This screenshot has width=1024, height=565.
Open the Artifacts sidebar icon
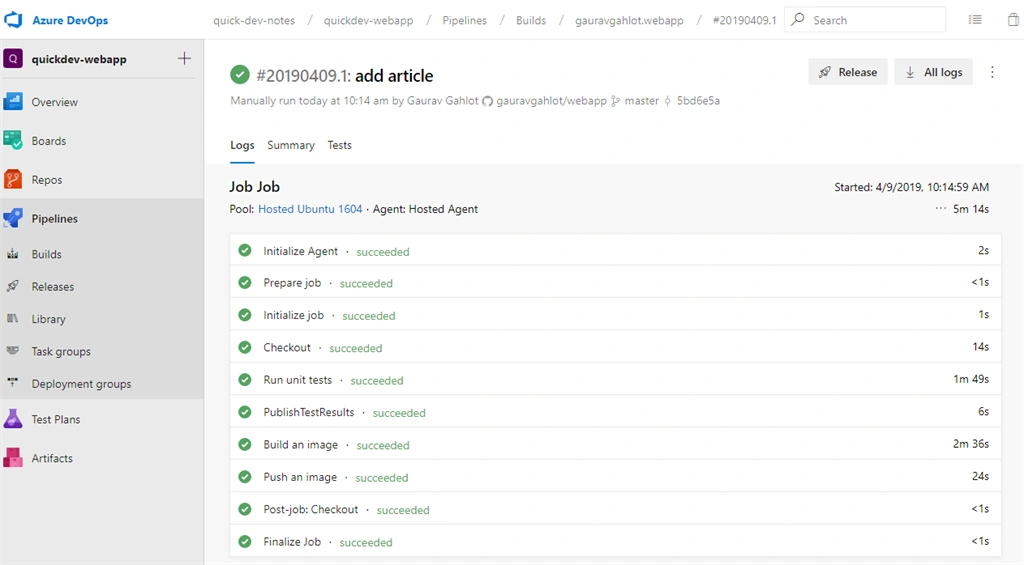click(13, 458)
